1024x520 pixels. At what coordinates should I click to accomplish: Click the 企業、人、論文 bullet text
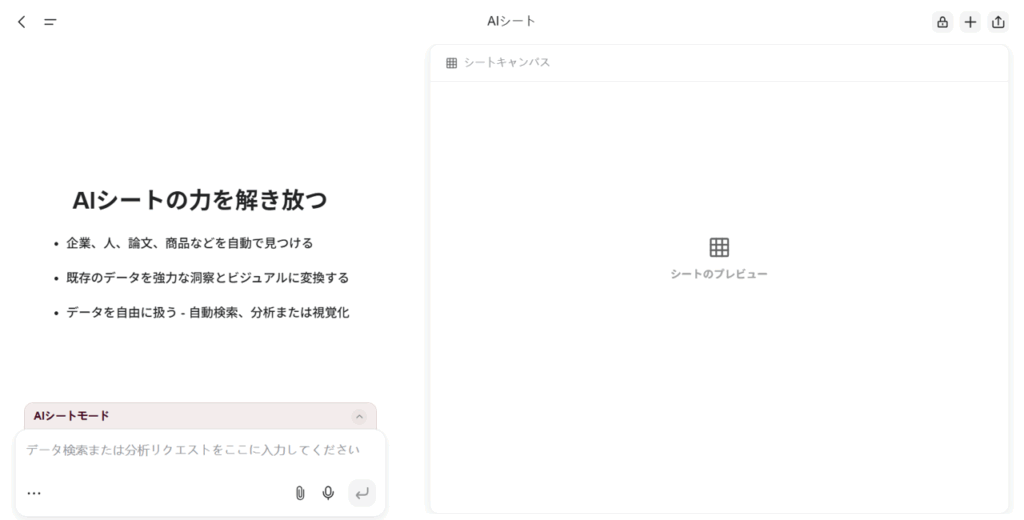click(190, 243)
